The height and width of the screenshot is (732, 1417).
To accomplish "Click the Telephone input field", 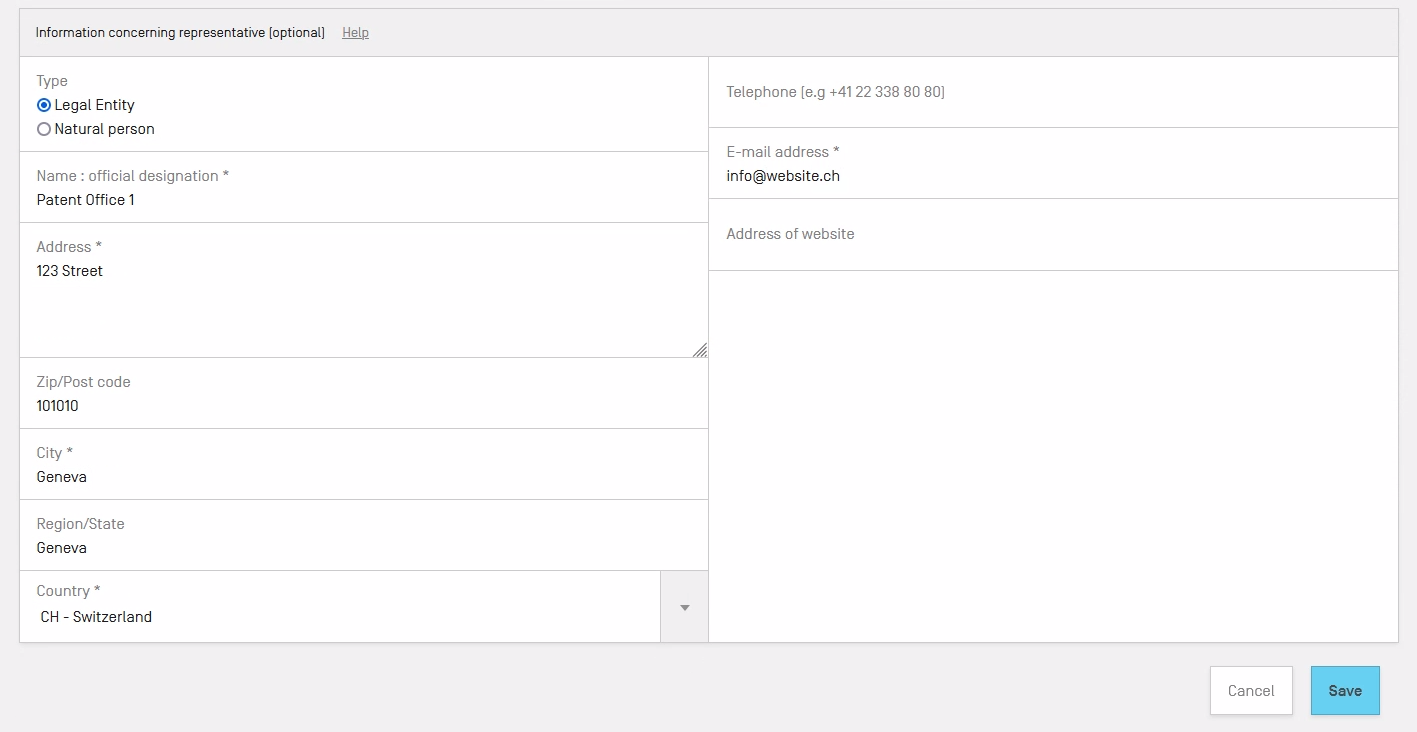I will pos(1050,92).
